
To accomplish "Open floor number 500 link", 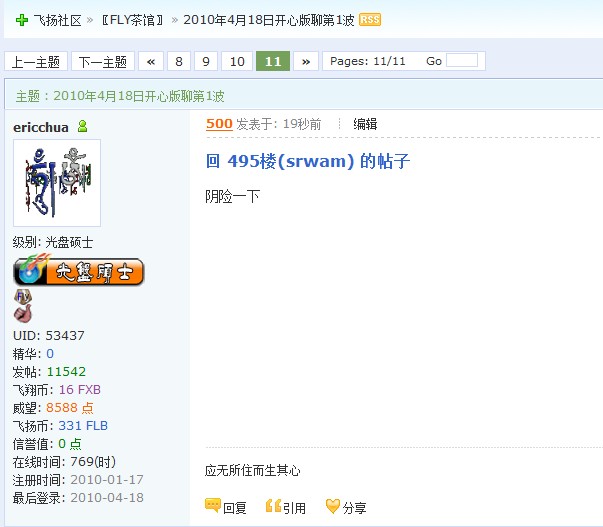I will [219, 124].
